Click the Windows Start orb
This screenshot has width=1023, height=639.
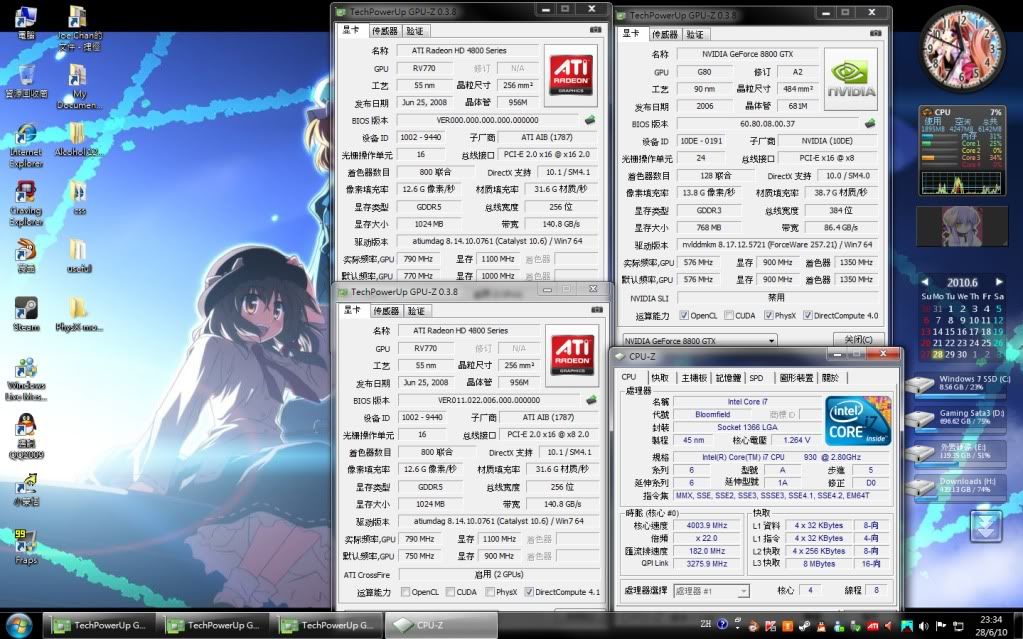18,625
